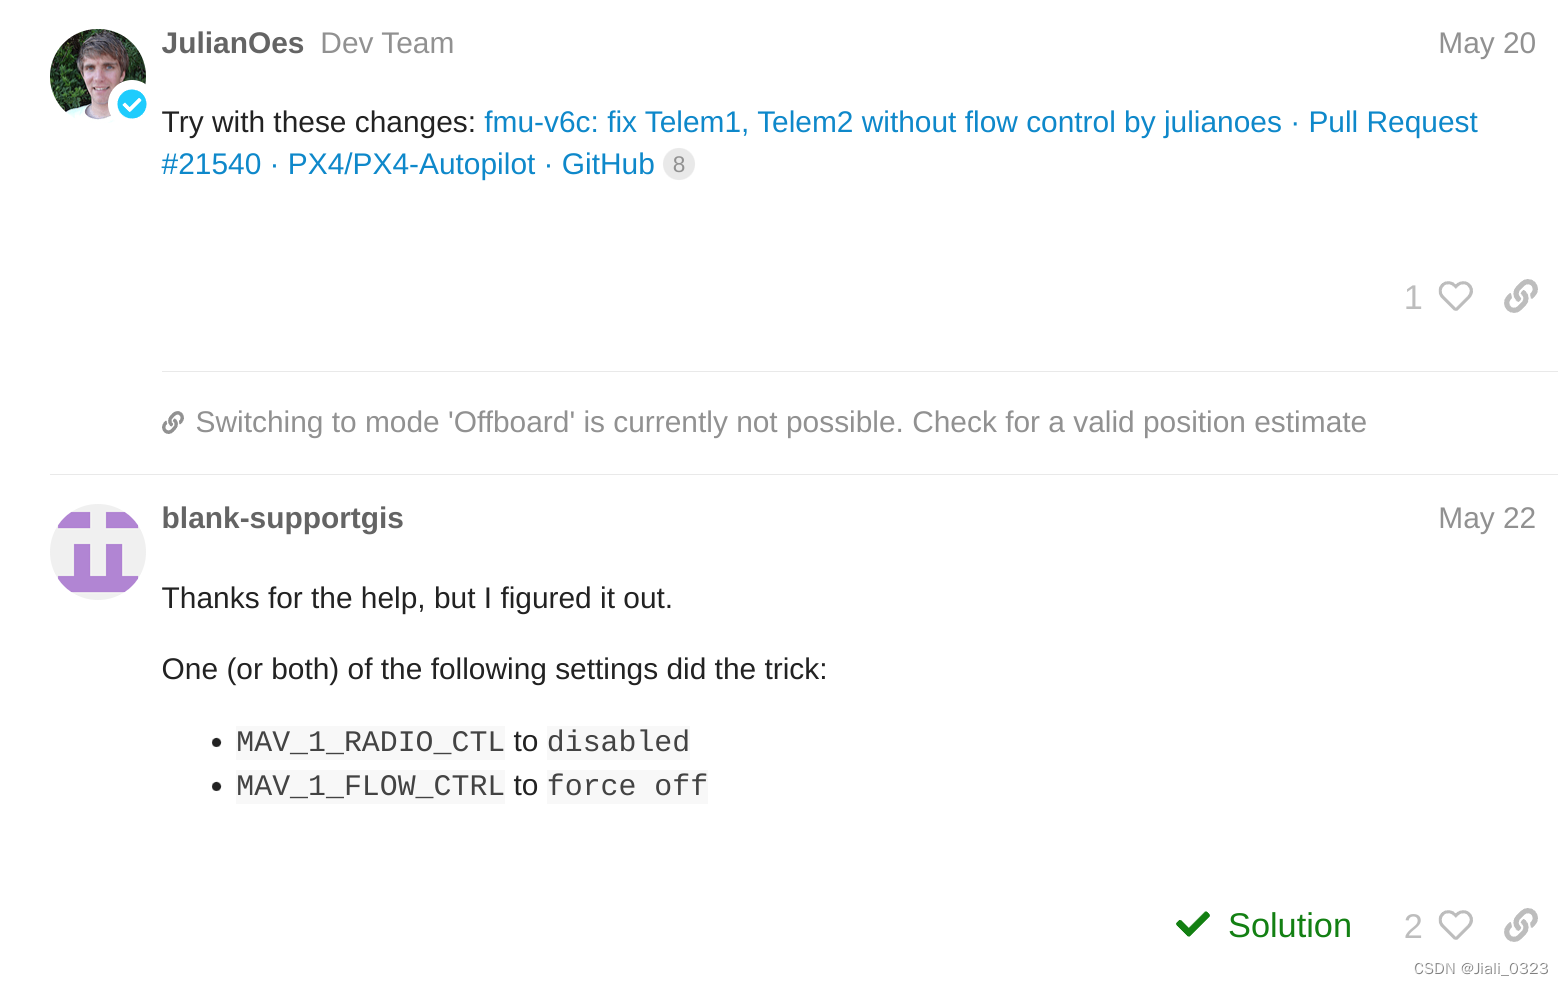Click username blank-supportgis to view profile
This screenshot has height=985, width=1563.
pyautogui.click(x=282, y=518)
